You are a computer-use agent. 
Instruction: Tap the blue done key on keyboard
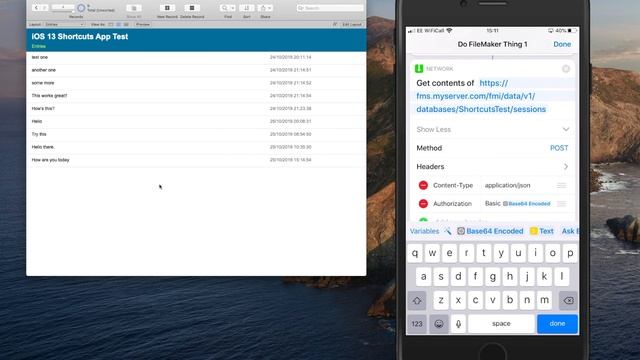click(x=557, y=324)
